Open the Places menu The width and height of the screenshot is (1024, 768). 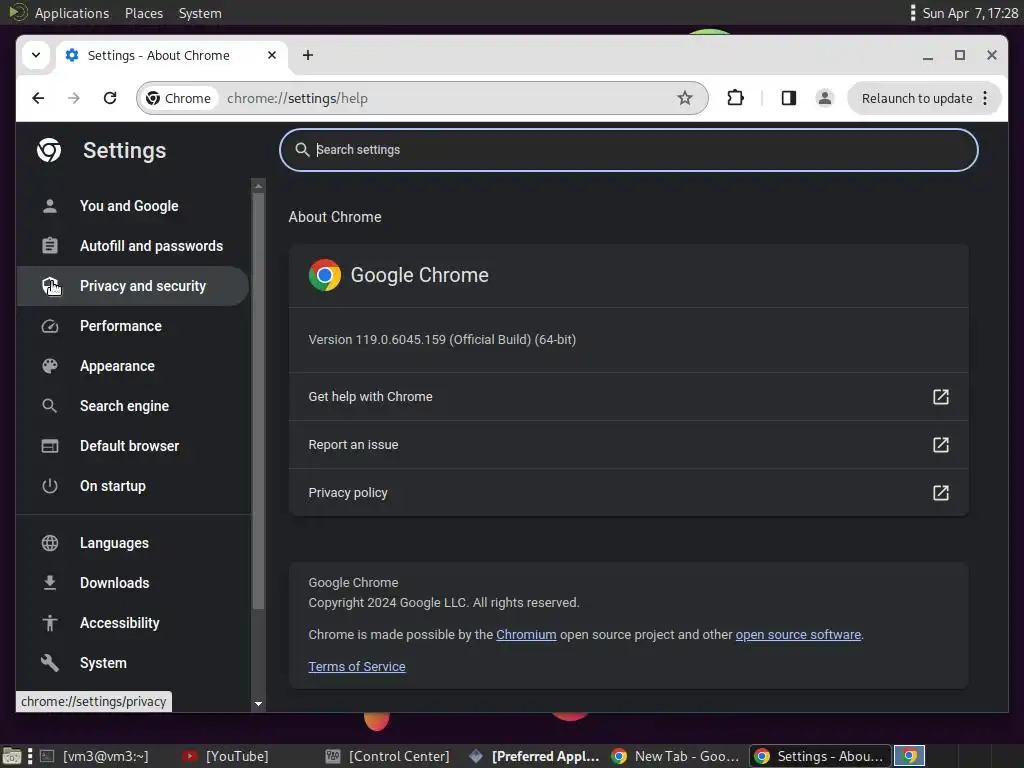pyautogui.click(x=144, y=13)
